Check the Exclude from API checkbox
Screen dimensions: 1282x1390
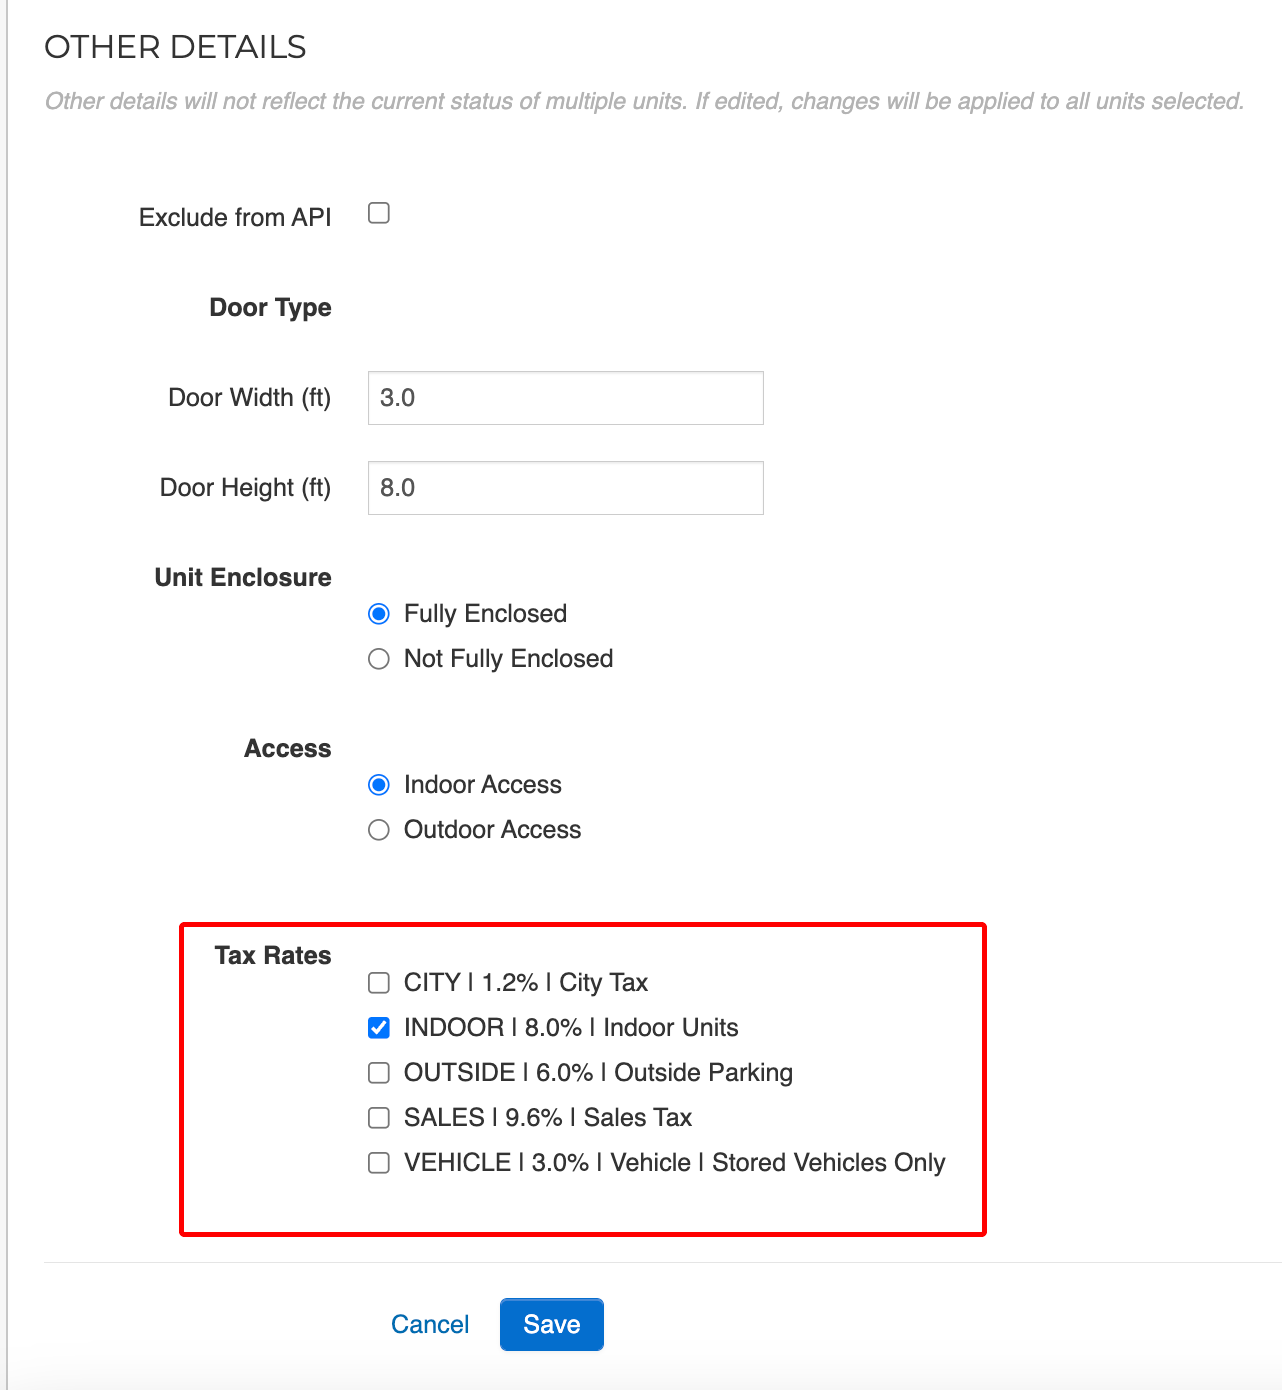pyautogui.click(x=379, y=213)
